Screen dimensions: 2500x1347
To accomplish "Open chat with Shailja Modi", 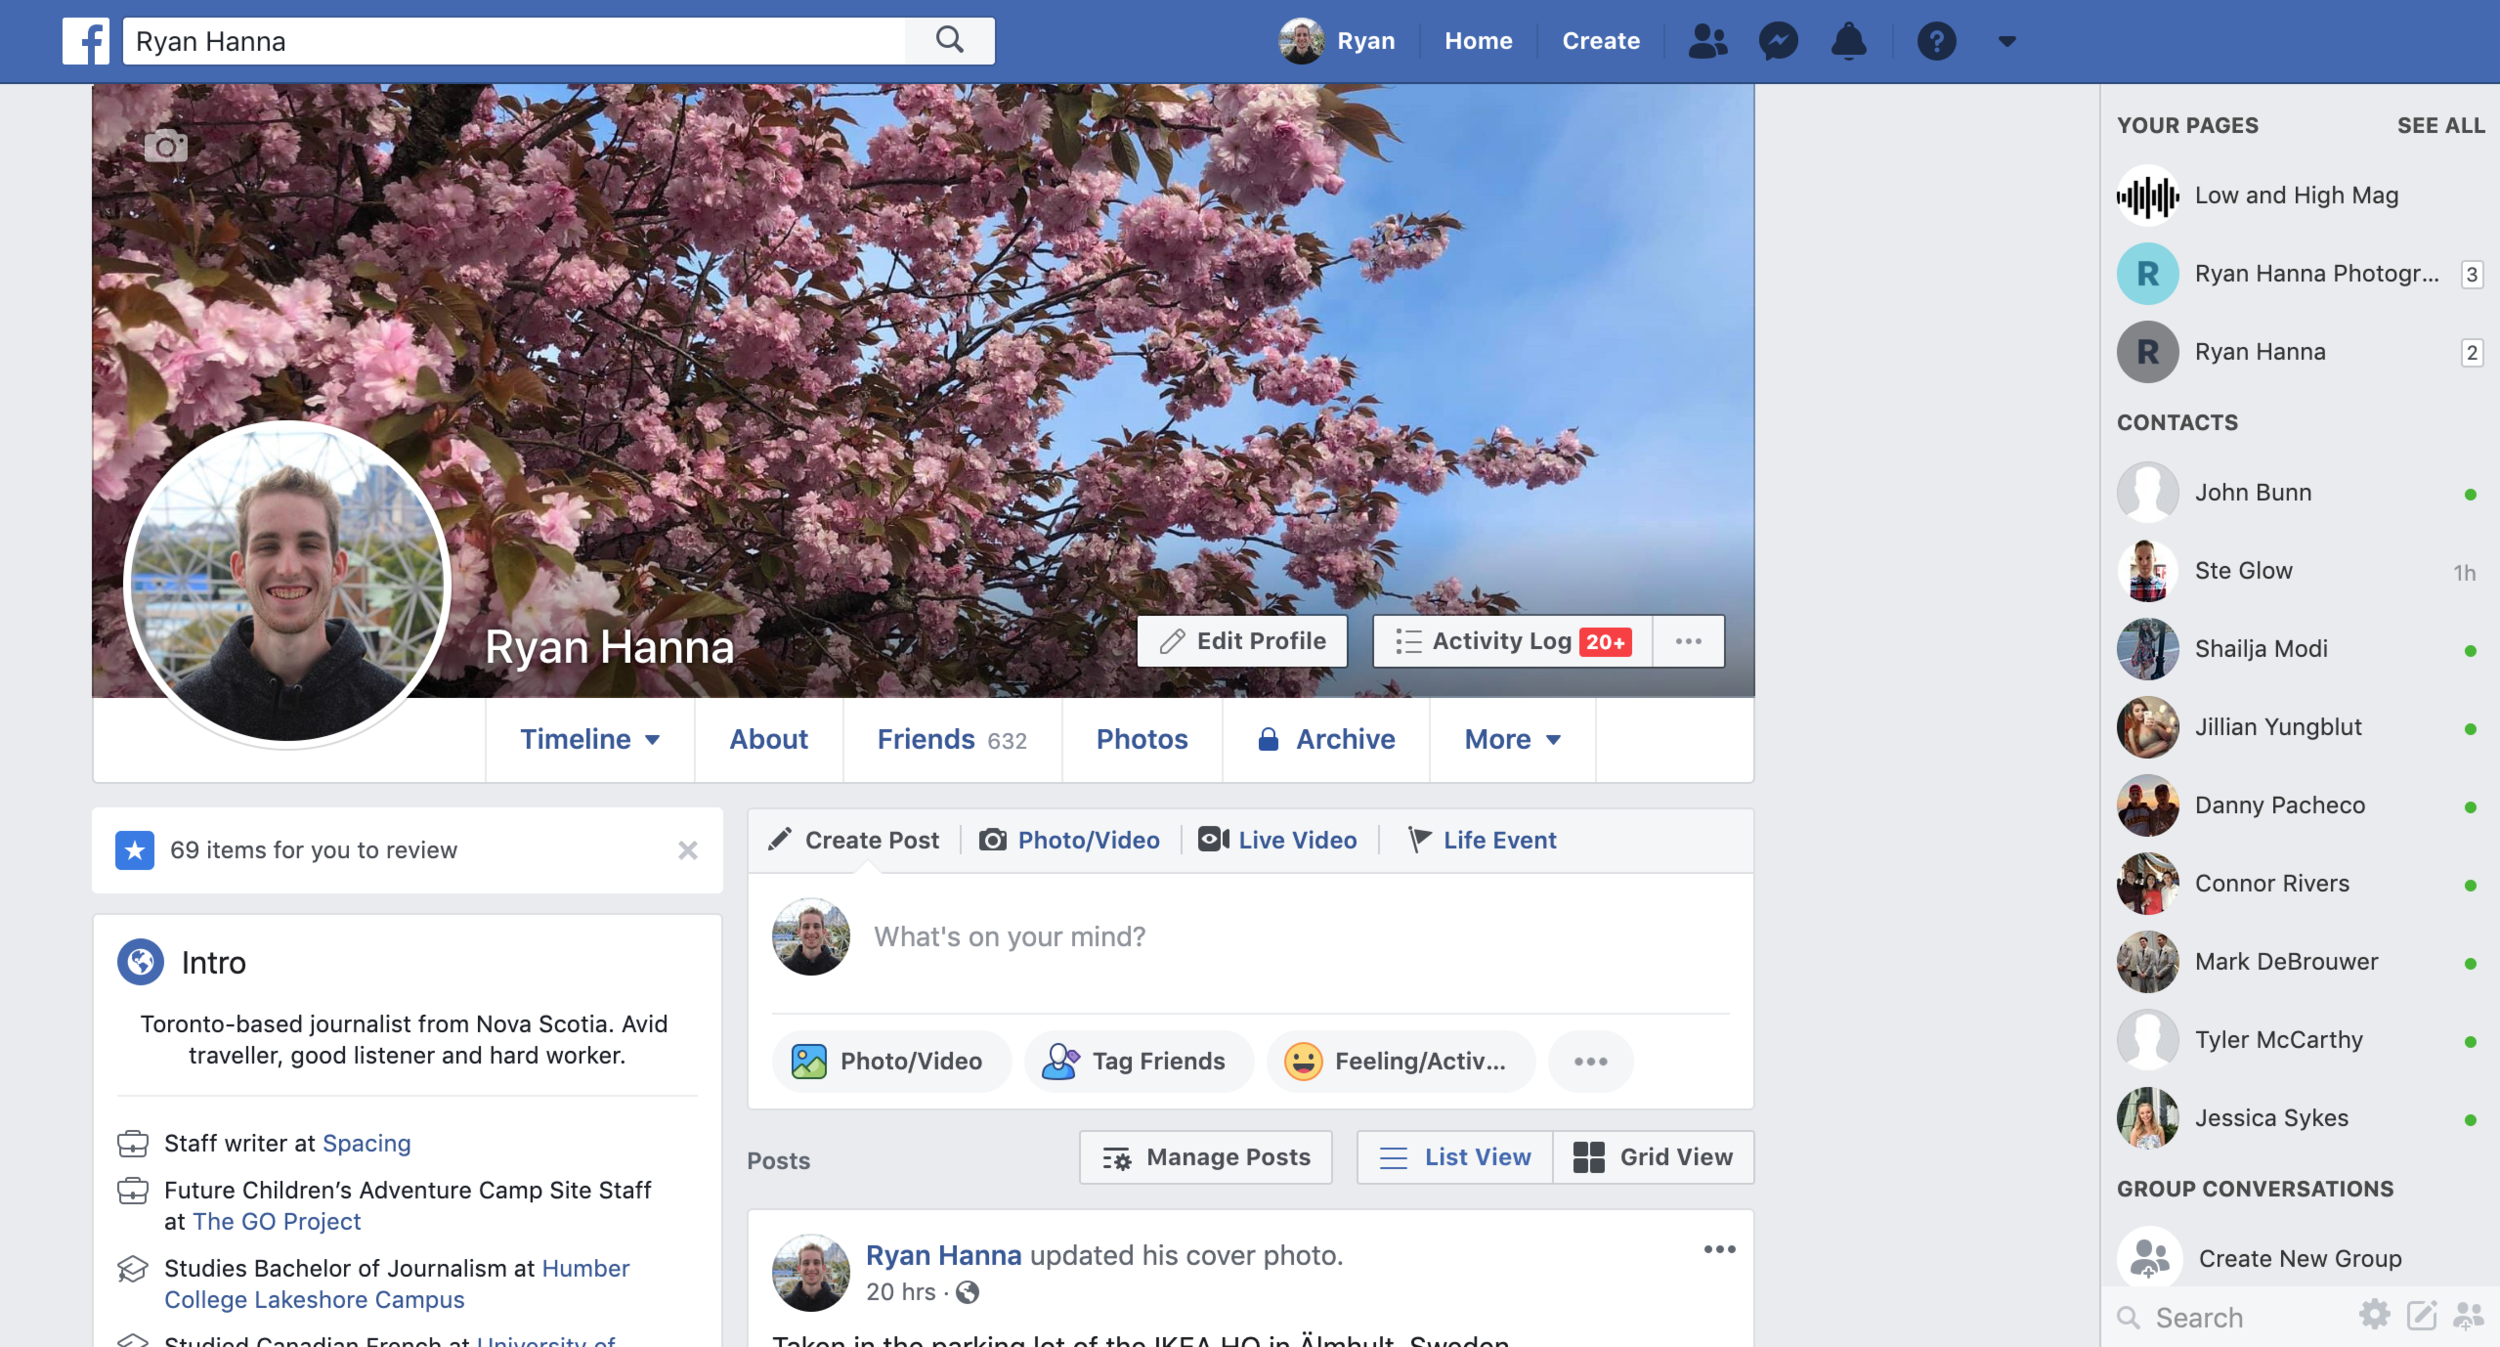I will (2300, 649).
